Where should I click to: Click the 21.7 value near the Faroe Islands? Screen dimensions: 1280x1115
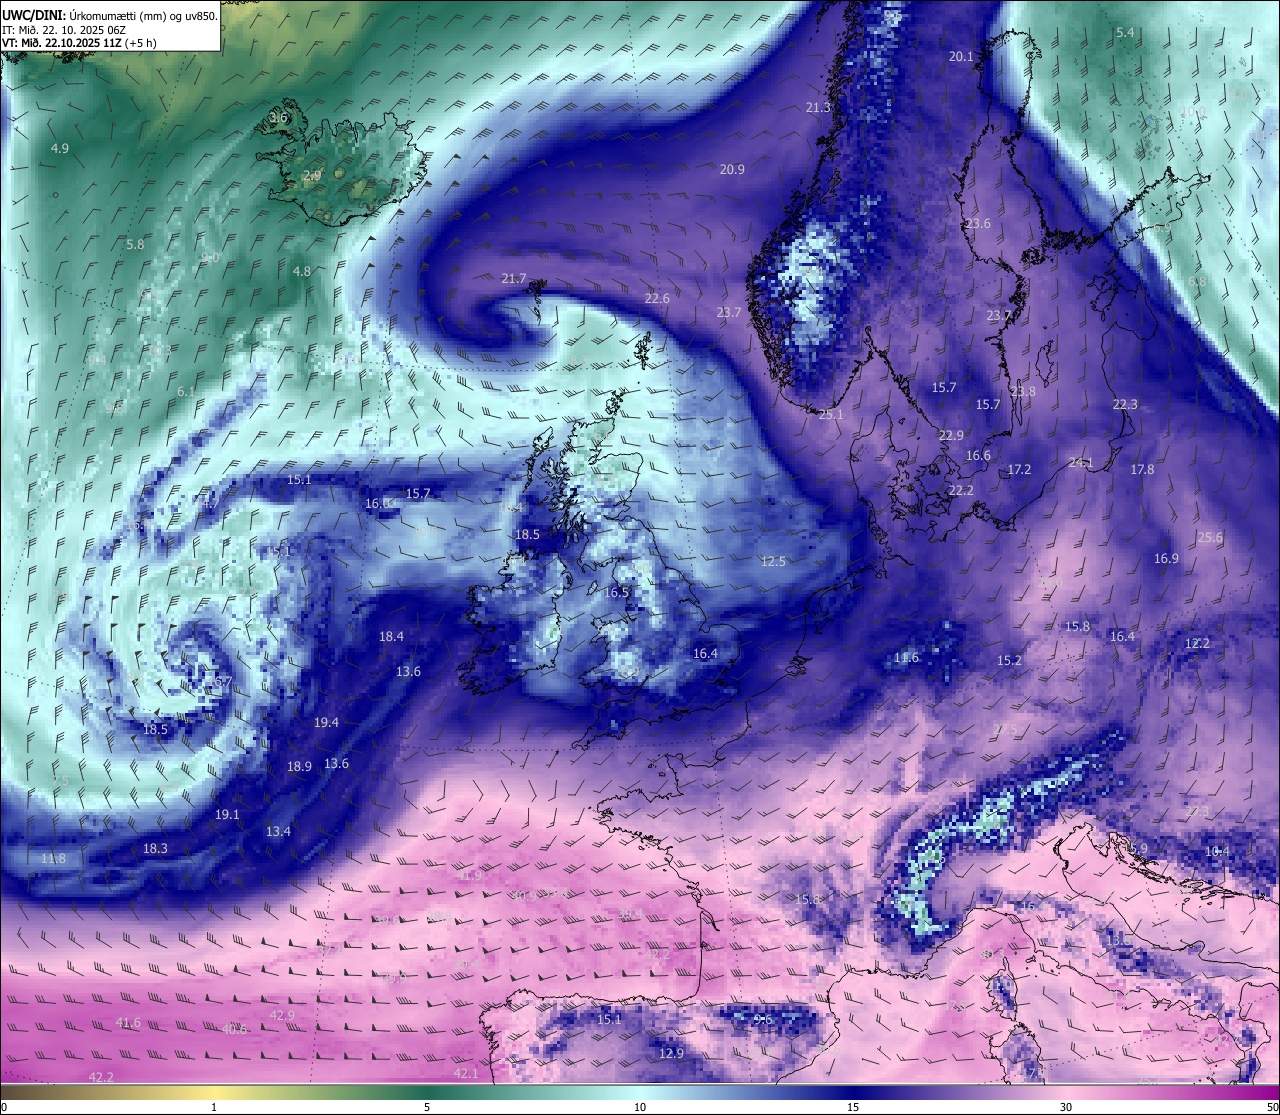(x=514, y=278)
